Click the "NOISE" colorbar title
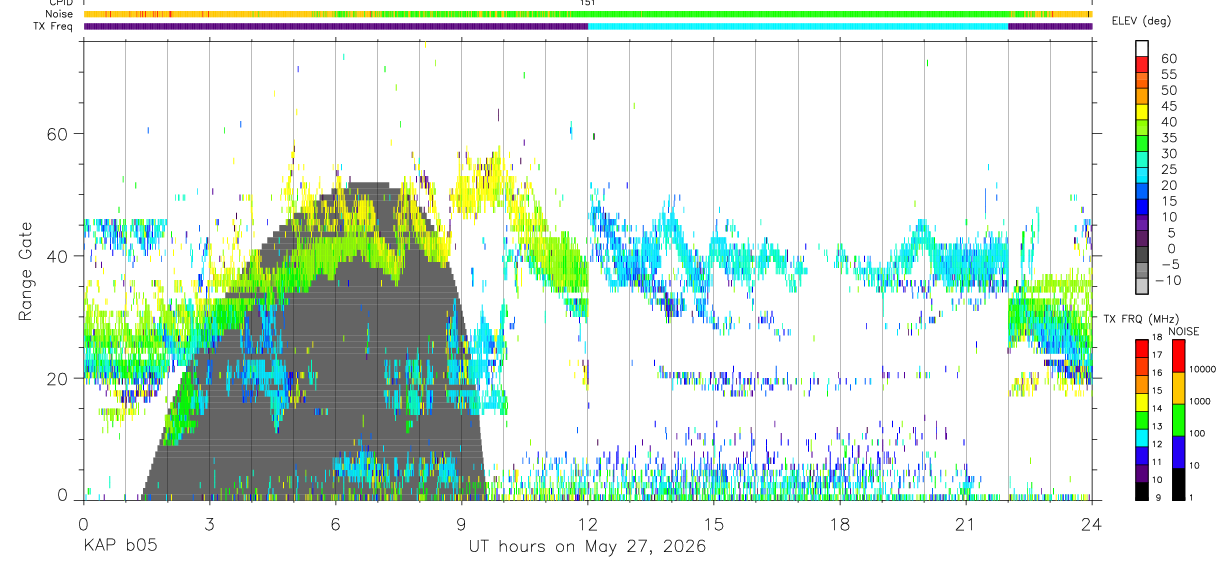The height and width of the screenshot is (567, 1228). (x=1183, y=331)
